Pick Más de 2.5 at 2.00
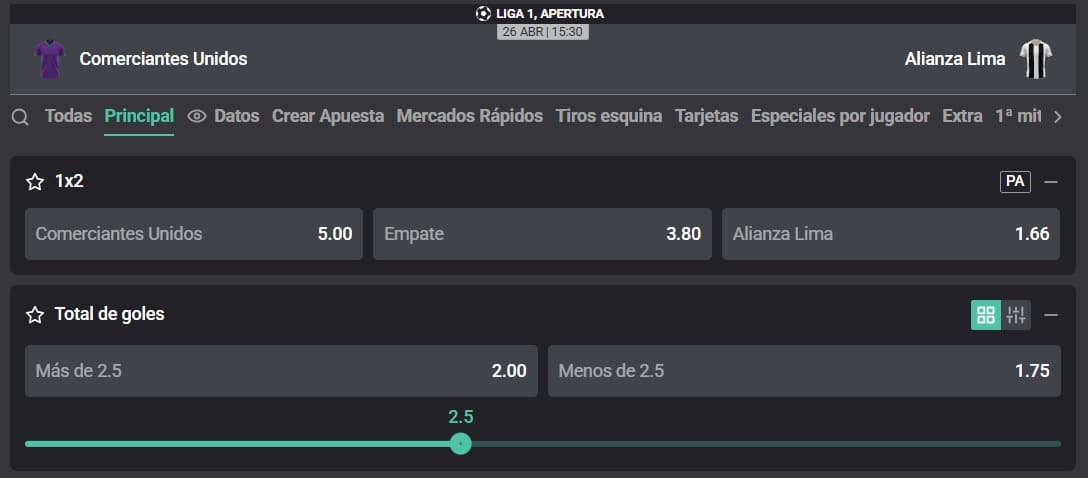The image size is (1088, 478). coord(281,371)
